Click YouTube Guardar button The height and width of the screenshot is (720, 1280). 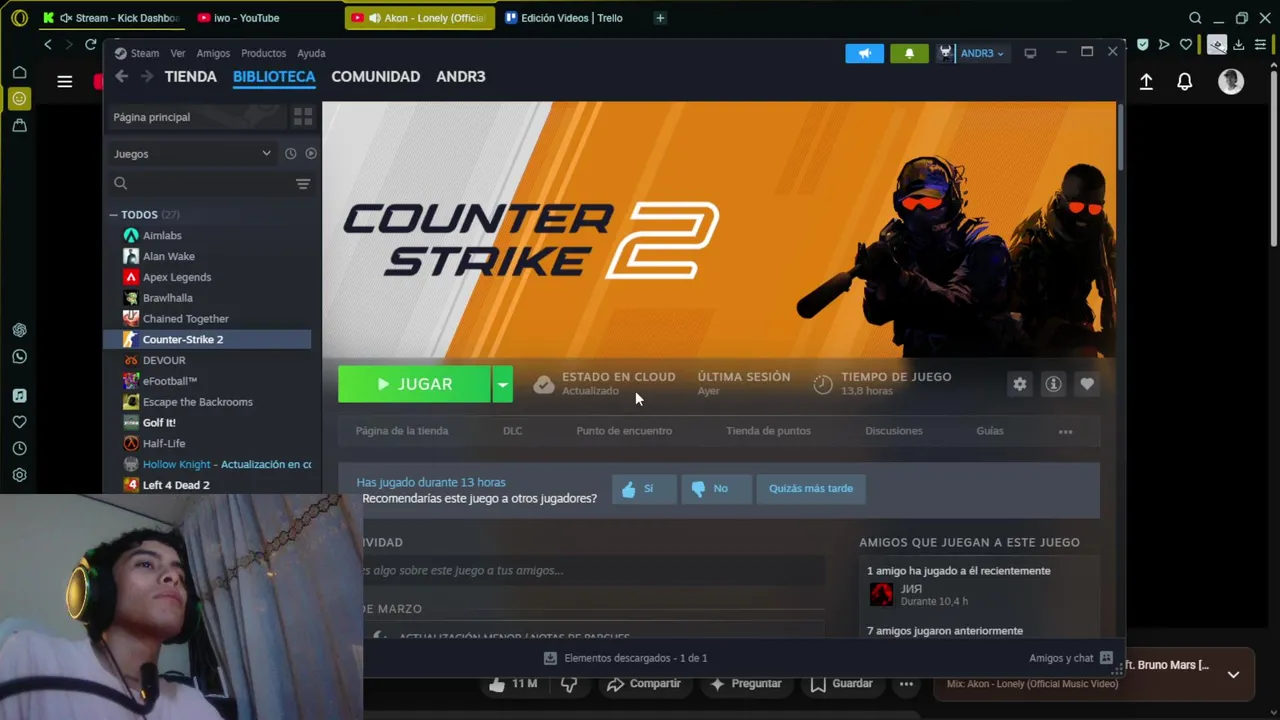[841, 684]
